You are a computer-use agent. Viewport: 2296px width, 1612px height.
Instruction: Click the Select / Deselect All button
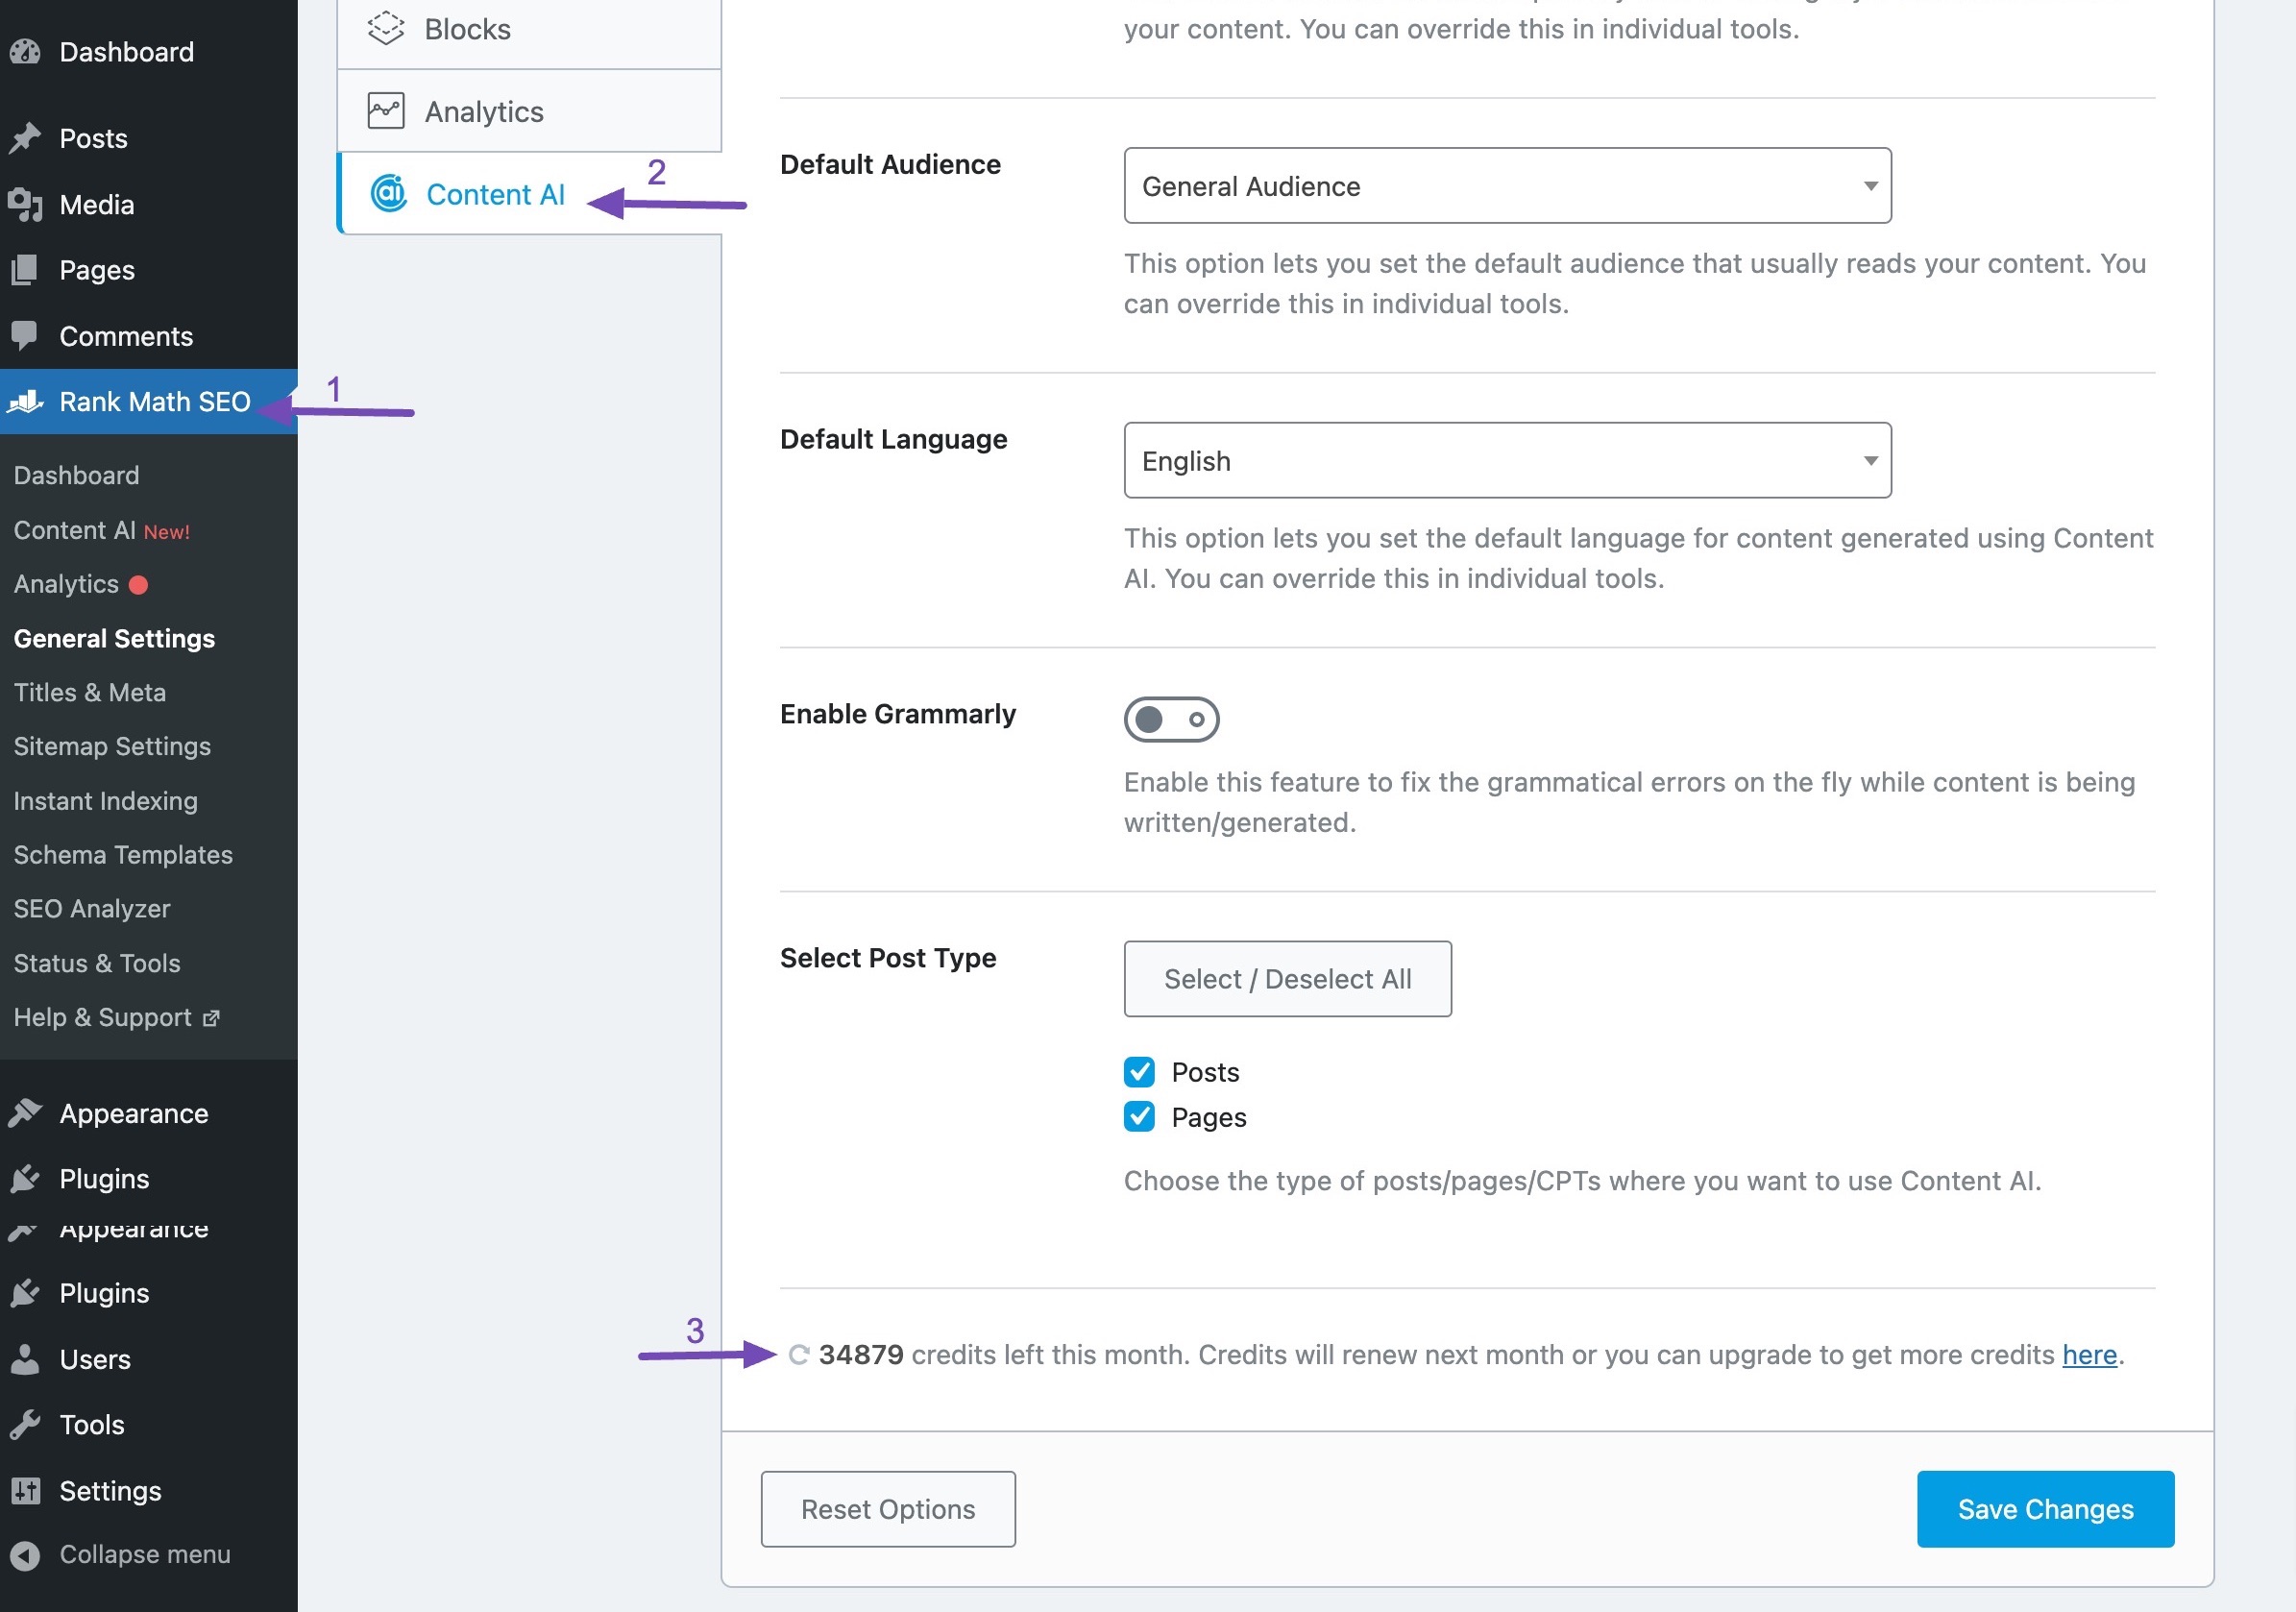coord(1287,979)
